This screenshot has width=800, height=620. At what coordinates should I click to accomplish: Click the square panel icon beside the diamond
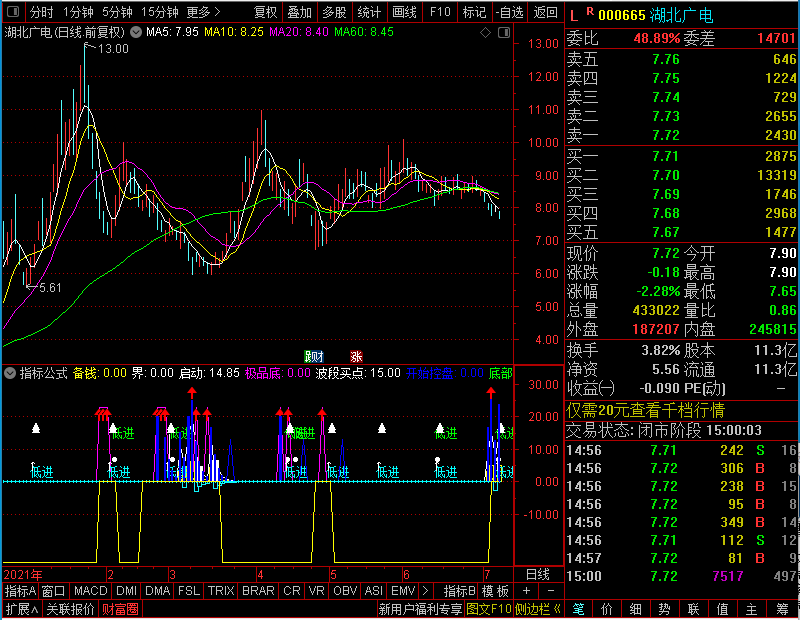tap(504, 33)
